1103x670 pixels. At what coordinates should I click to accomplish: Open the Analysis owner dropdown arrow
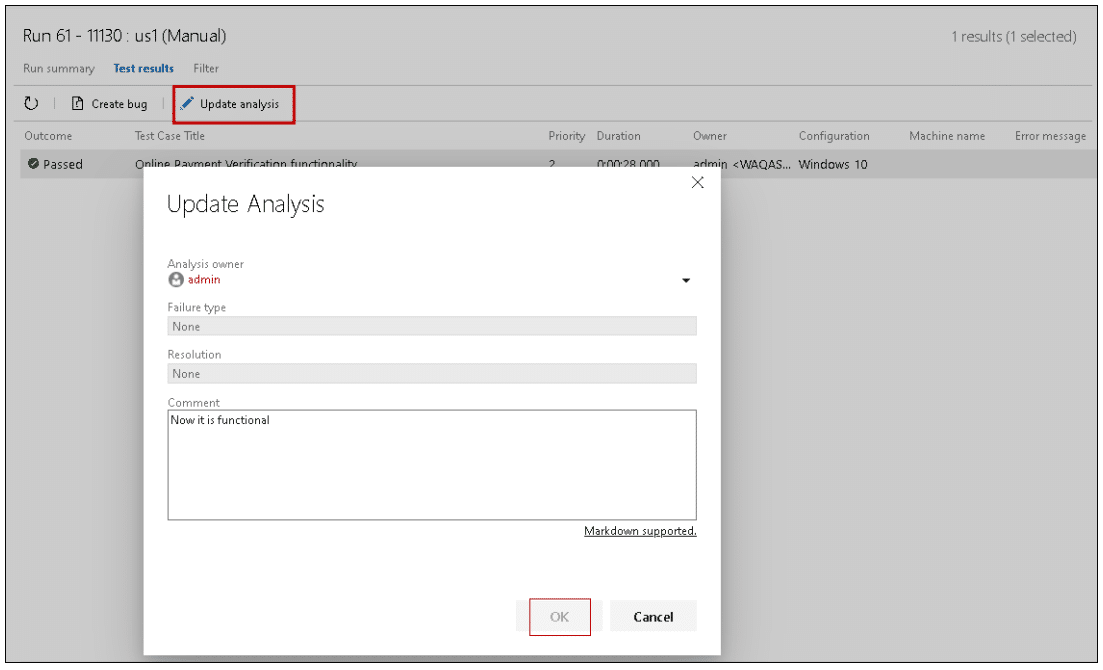pyautogui.click(x=686, y=281)
